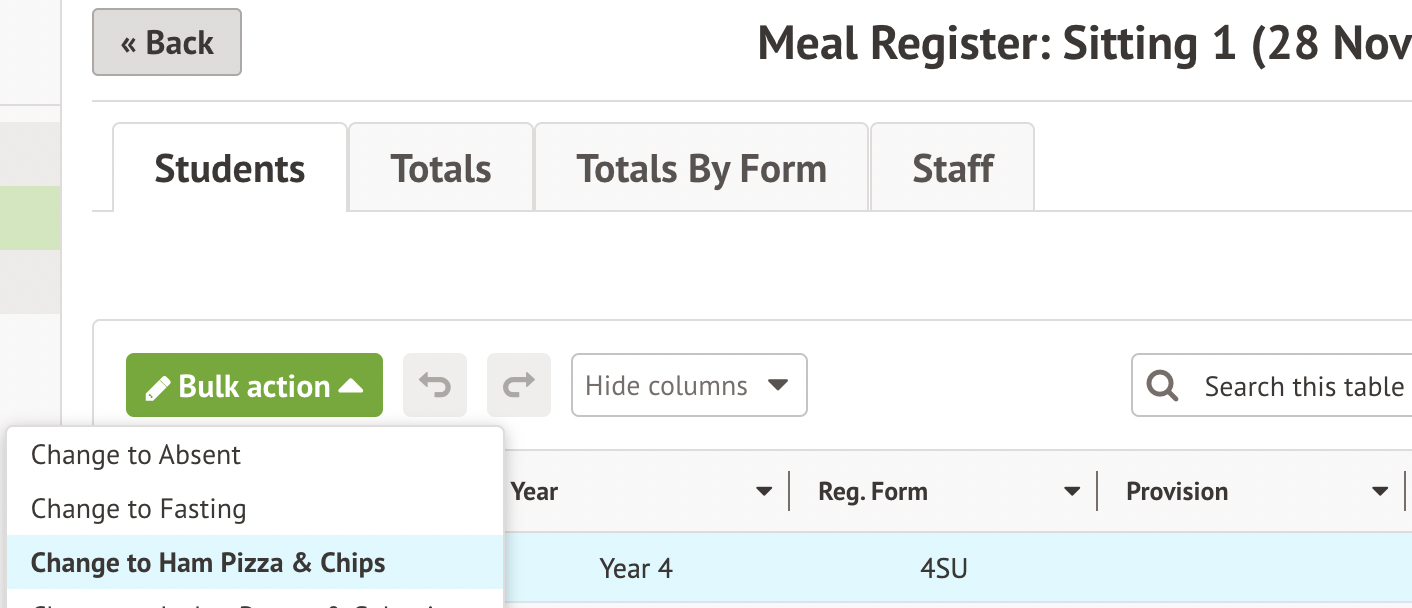
Task: Open the Provision column filter arrow
Action: pyautogui.click(x=1380, y=491)
